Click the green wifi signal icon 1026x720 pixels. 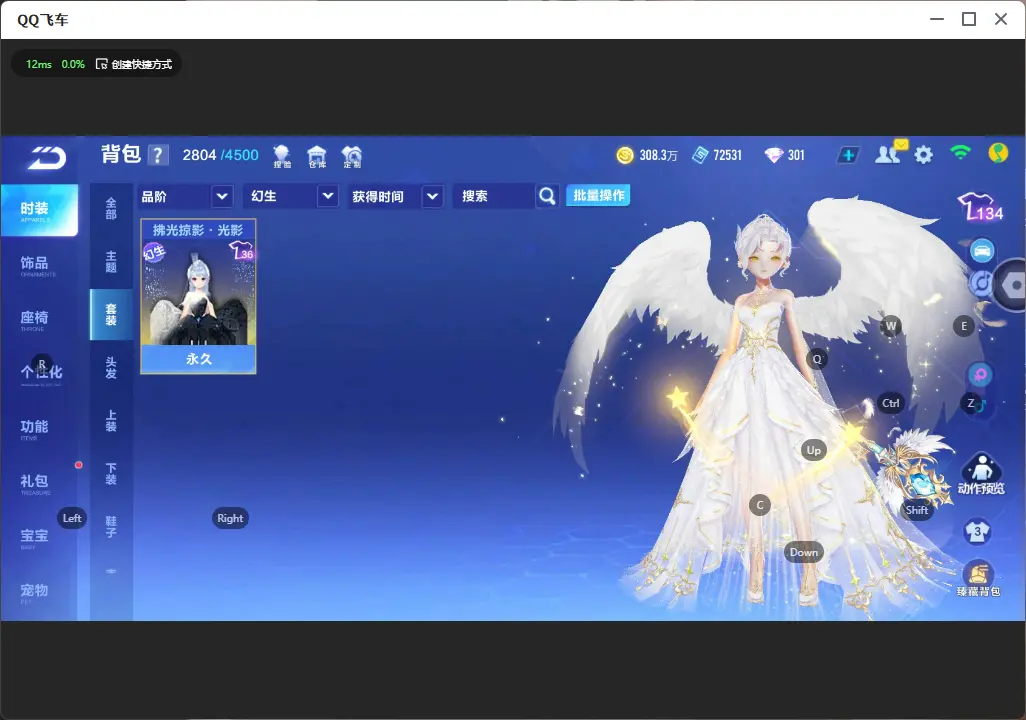(960, 153)
